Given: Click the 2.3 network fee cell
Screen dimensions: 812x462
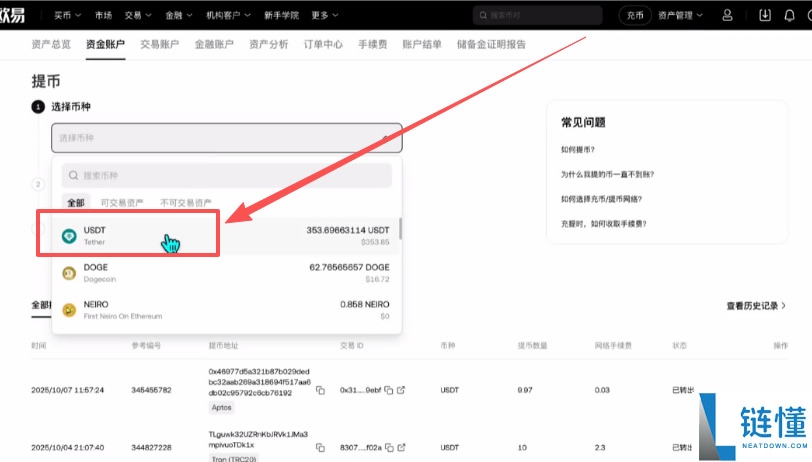Looking at the screenshot, I should [600, 447].
